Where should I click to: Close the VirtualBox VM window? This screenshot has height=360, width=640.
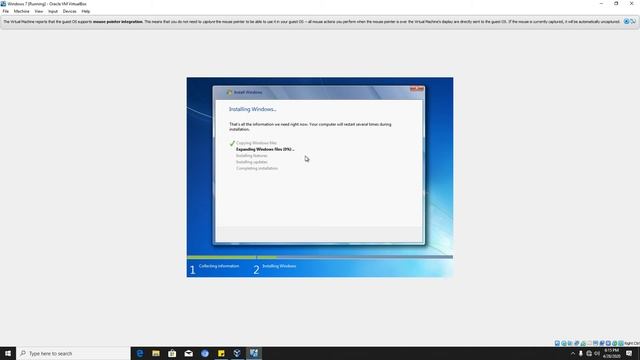631,4
